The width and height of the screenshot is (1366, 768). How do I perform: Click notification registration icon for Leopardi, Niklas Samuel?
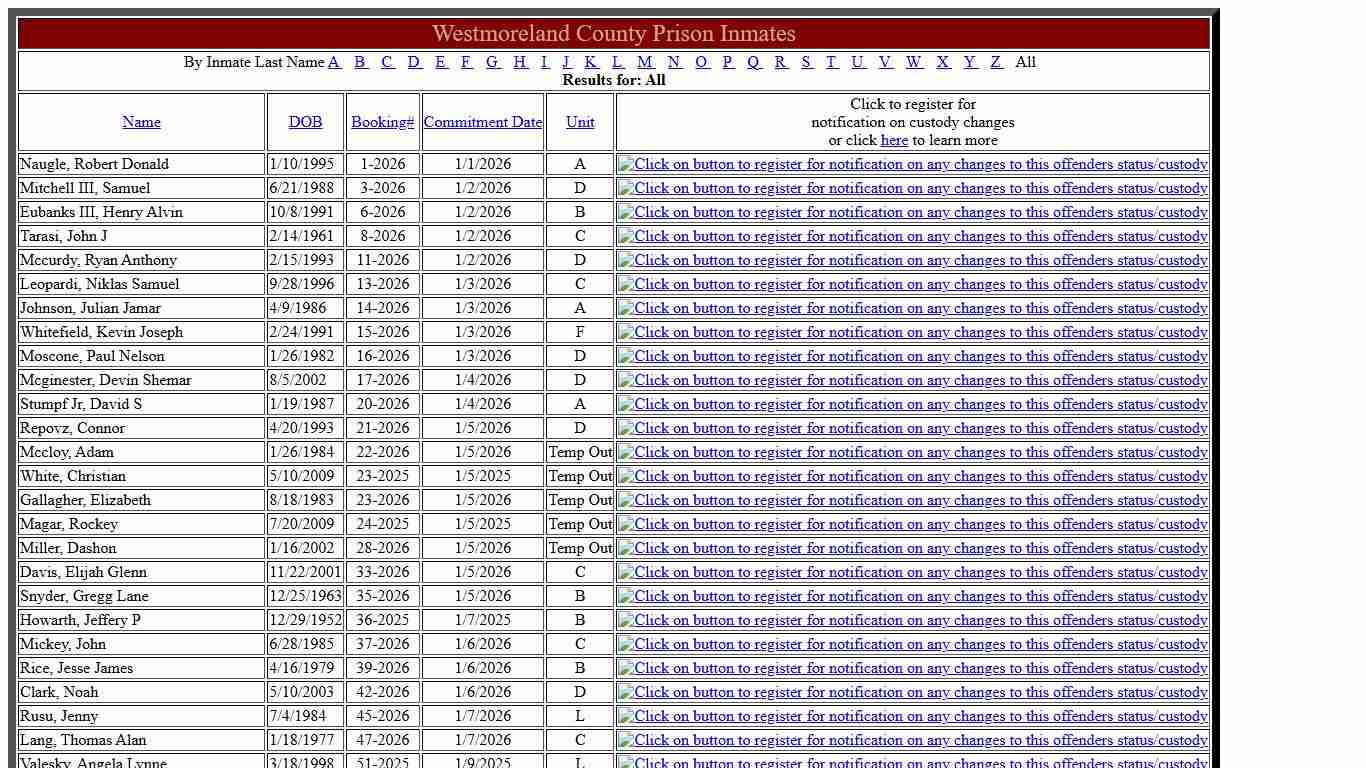912,284
